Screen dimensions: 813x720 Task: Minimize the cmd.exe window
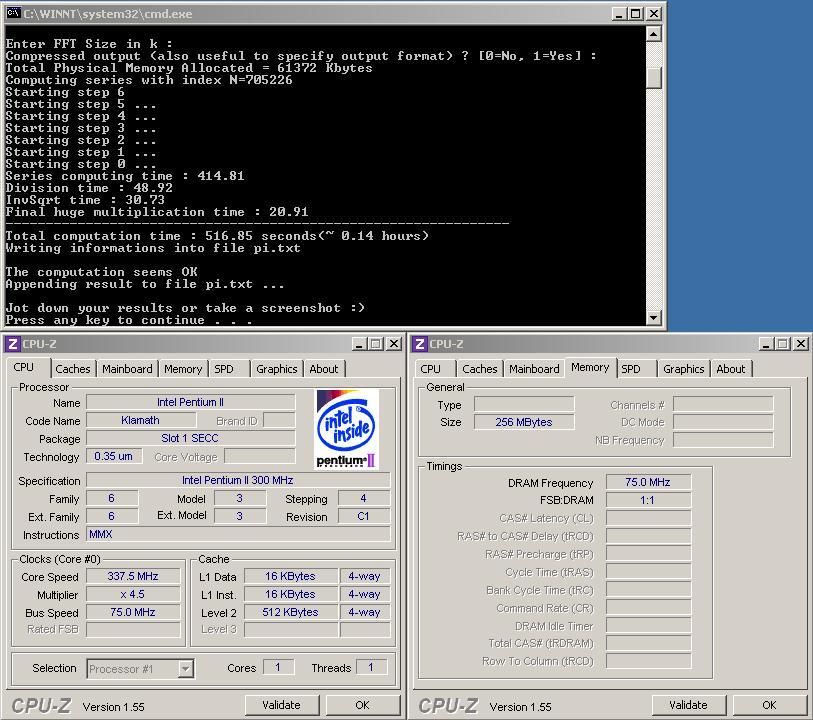(x=619, y=13)
